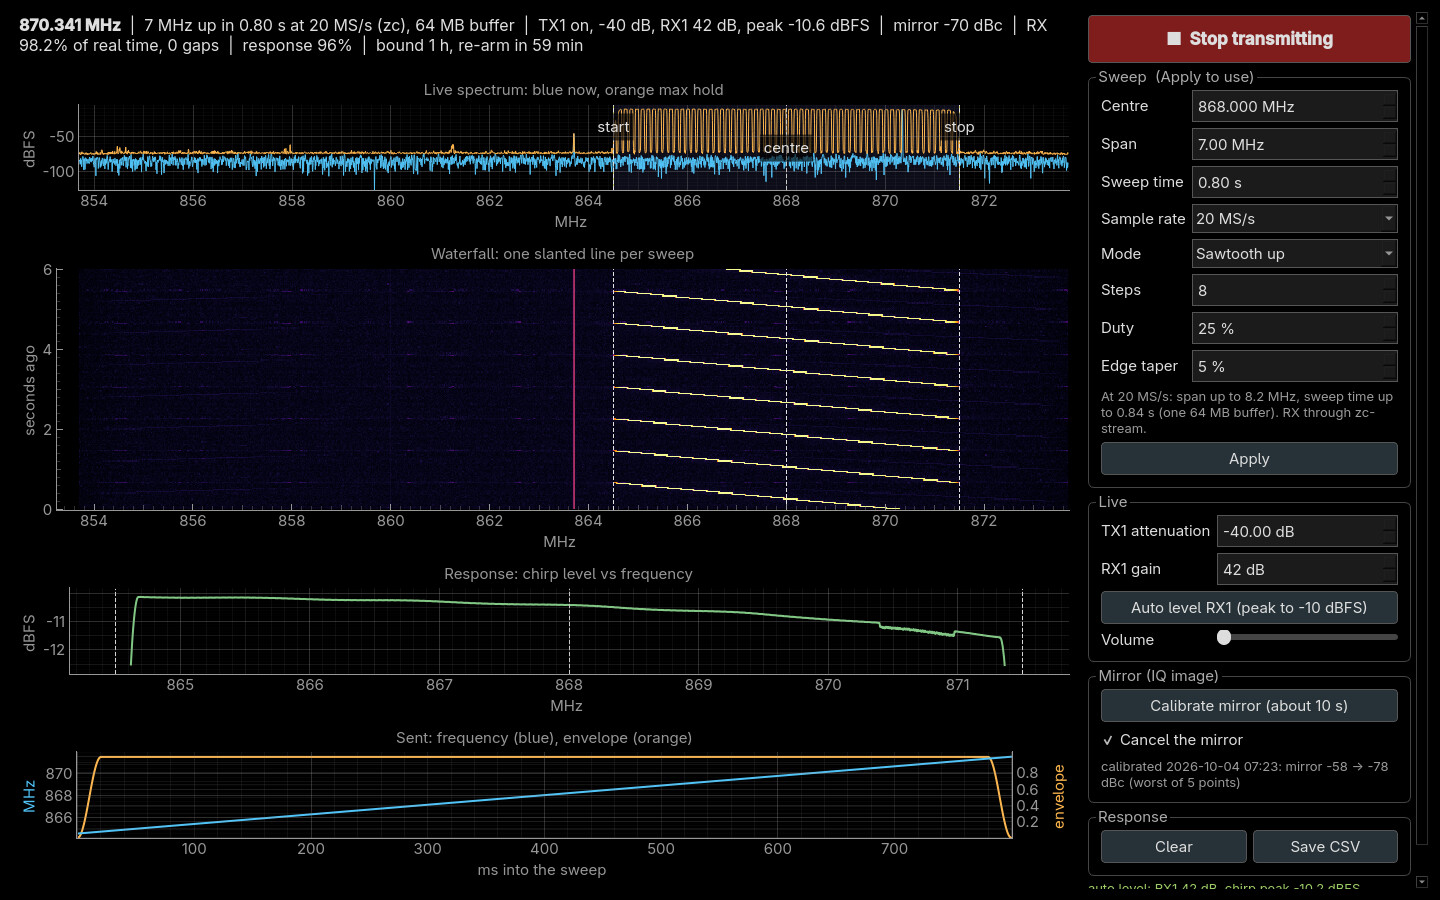The image size is (1440, 900).
Task: Click the red vertical line in the waterfall
Action: coord(574,389)
